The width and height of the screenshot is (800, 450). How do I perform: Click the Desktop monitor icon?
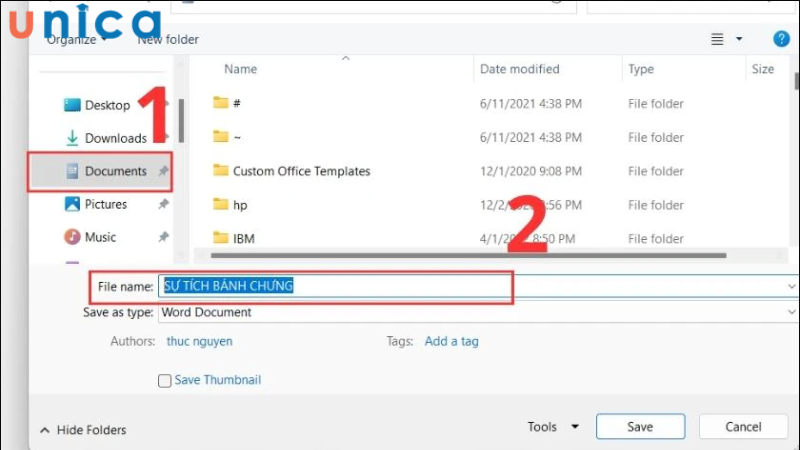72,105
